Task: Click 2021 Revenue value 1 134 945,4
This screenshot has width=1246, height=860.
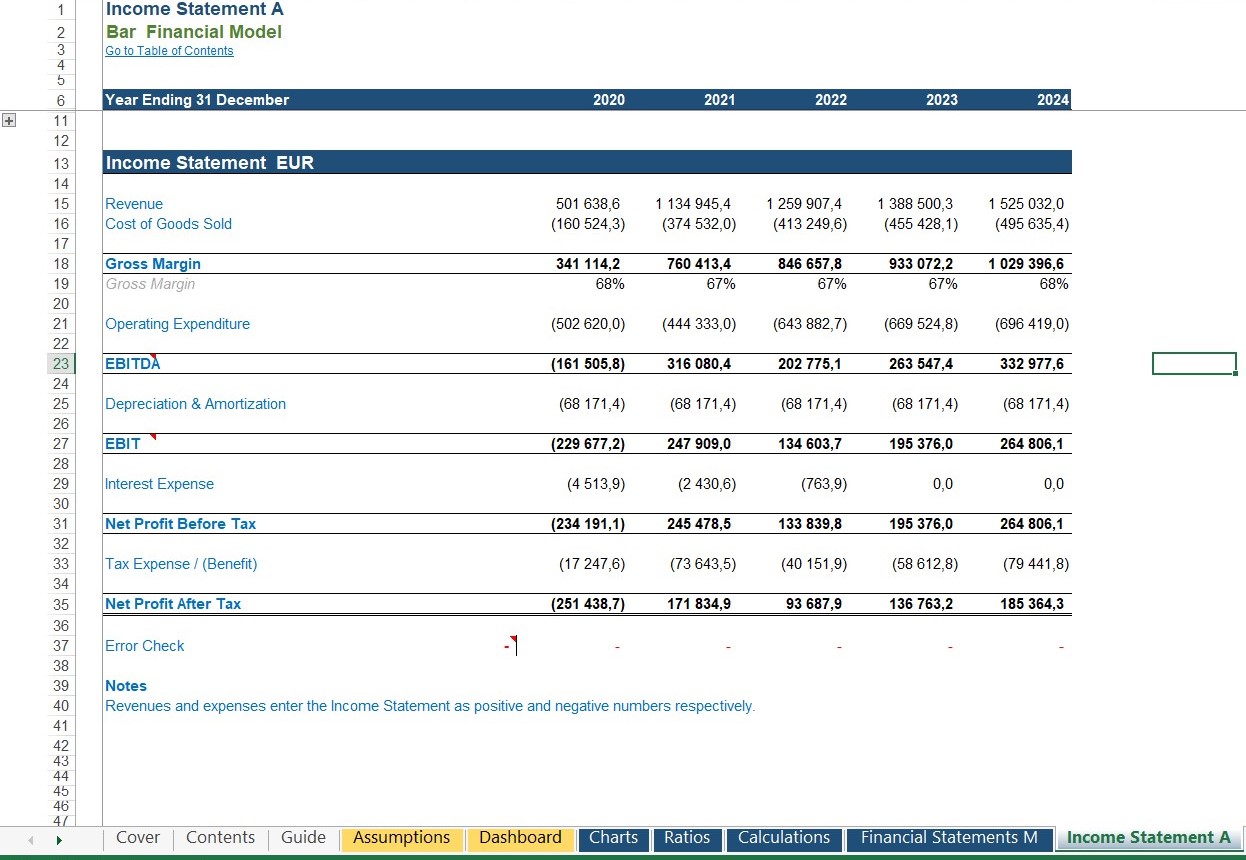Action: [693, 204]
